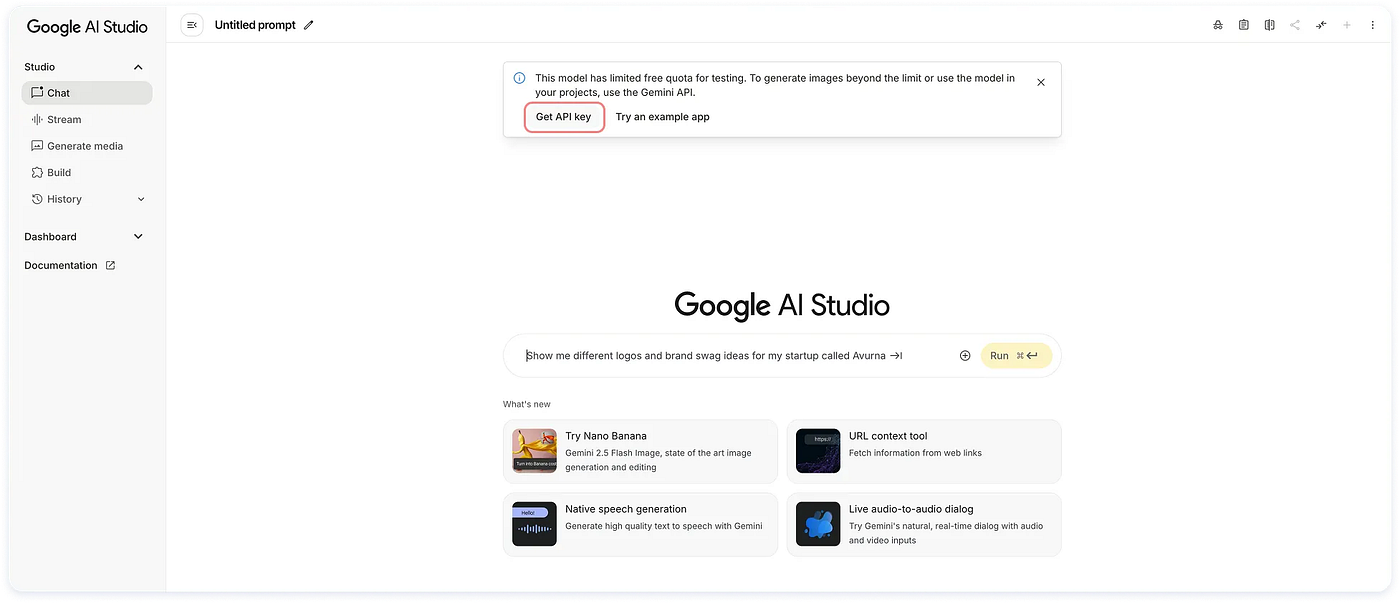Open the three-dot more options menu
Screen dimensions: 1400x603
tap(1372, 25)
